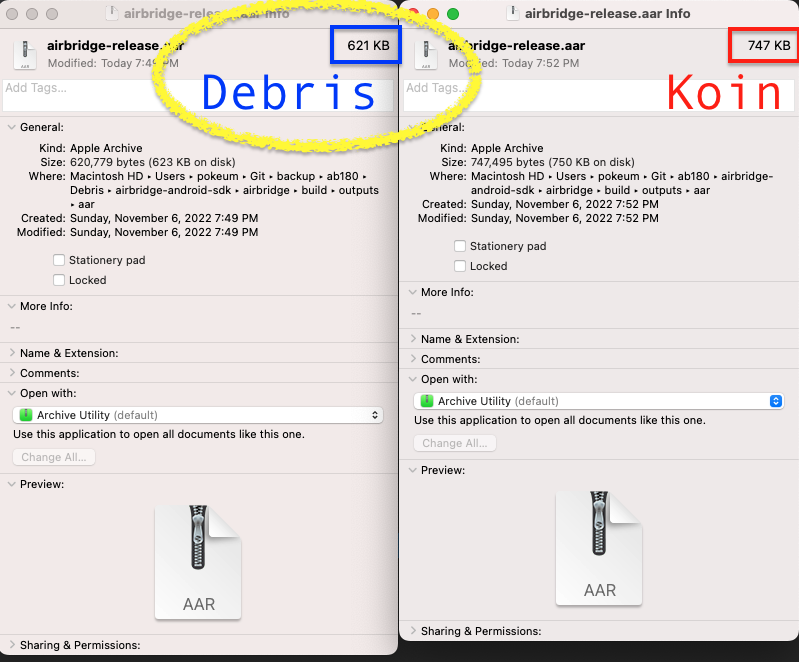Click Kind 'Apple Archive' value in left window
Viewport: 799px width, 662px height.
point(106,148)
